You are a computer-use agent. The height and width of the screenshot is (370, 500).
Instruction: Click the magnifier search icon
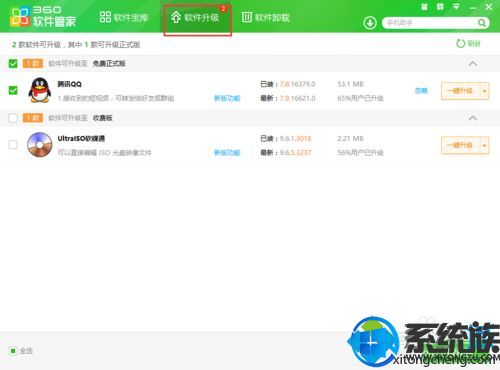(482, 23)
